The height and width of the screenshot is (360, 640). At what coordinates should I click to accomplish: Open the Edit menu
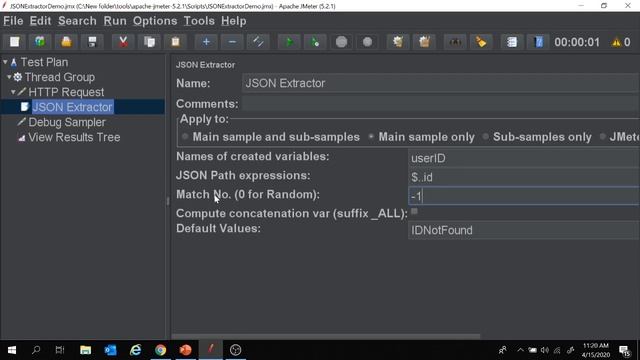coord(40,21)
